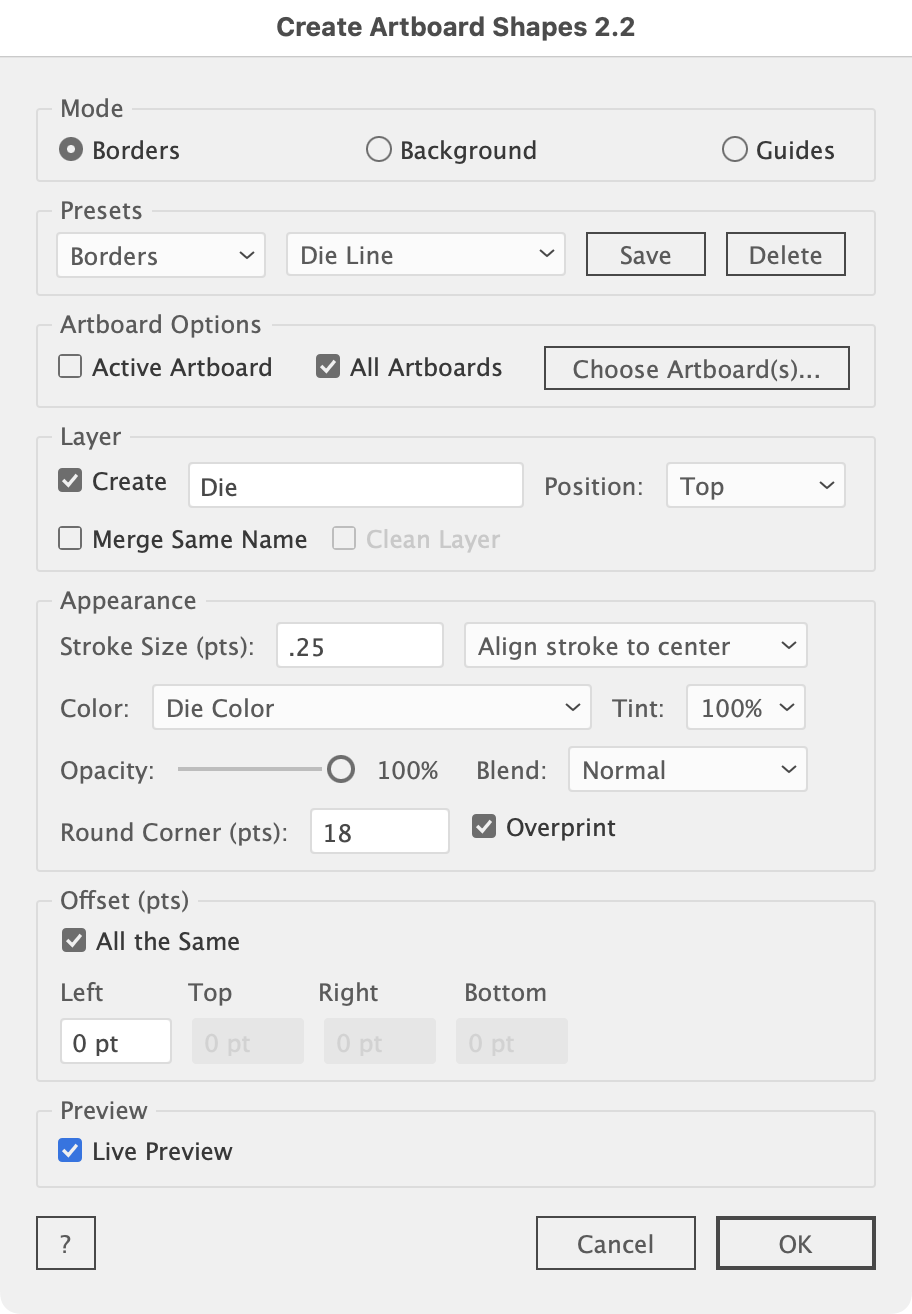The width and height of the screenshot is (912, 1314).
Task: Open the Borders preset type dropdown
Action: [161, 255]
